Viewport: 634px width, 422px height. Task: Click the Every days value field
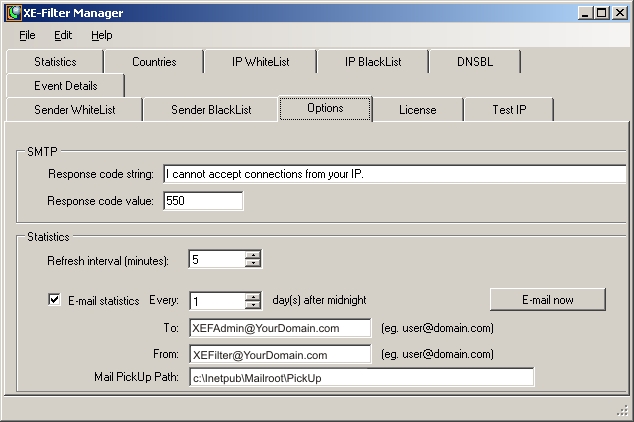(x=217, y=301)
